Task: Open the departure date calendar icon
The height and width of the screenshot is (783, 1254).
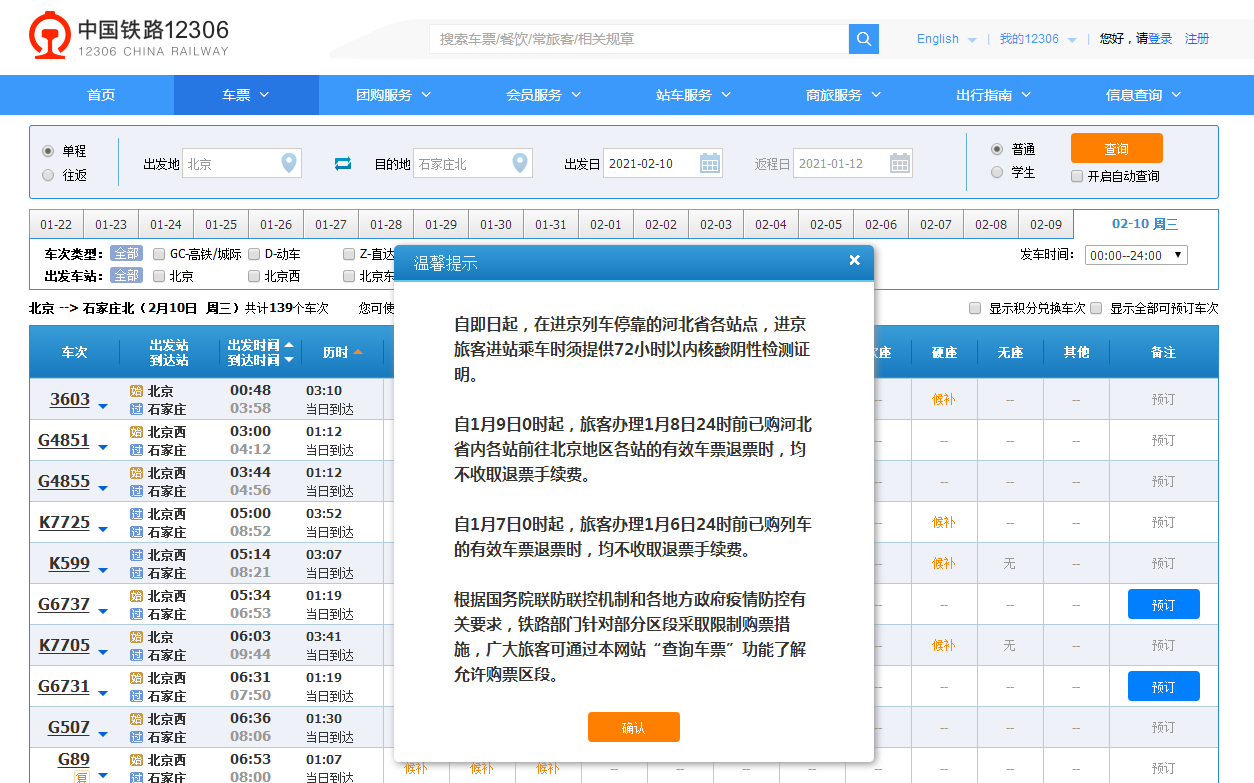Action: pyautogui.click(x=710, y=163)
